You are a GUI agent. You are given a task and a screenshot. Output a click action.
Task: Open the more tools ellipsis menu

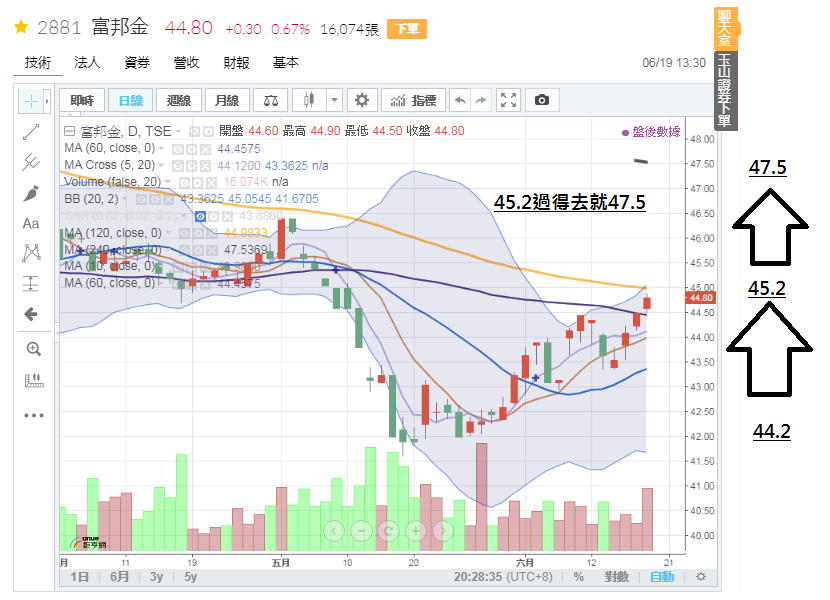pyautogui.click(x=33, y=416)
